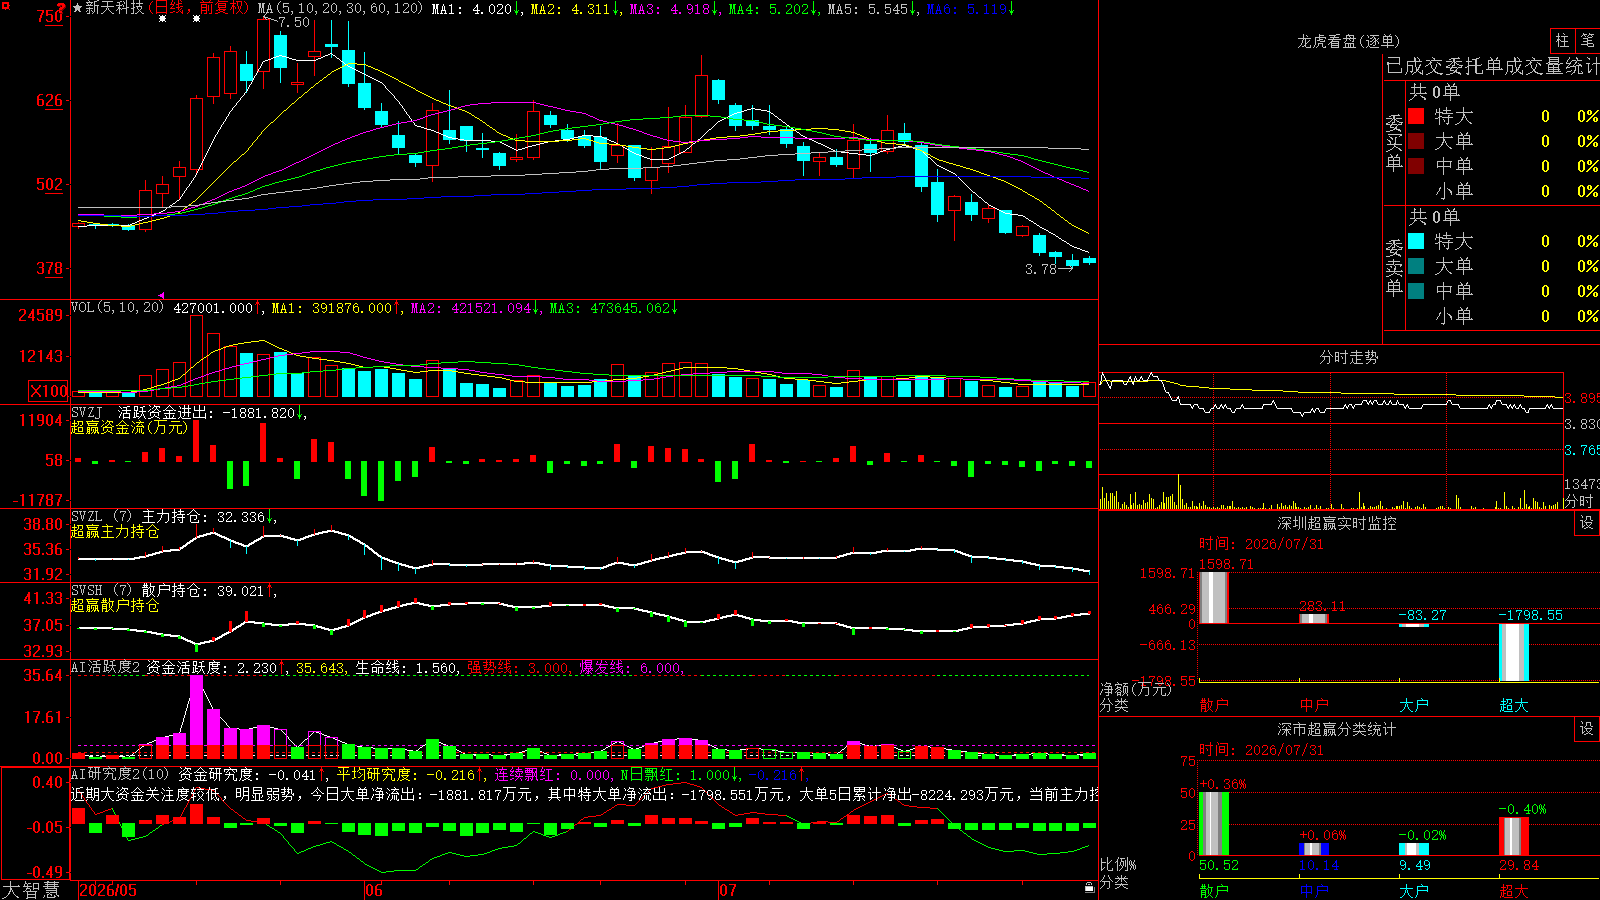Select the 07 month marker
The image size is (1600, 900).
pyautogui.click(x=728, y=890)
